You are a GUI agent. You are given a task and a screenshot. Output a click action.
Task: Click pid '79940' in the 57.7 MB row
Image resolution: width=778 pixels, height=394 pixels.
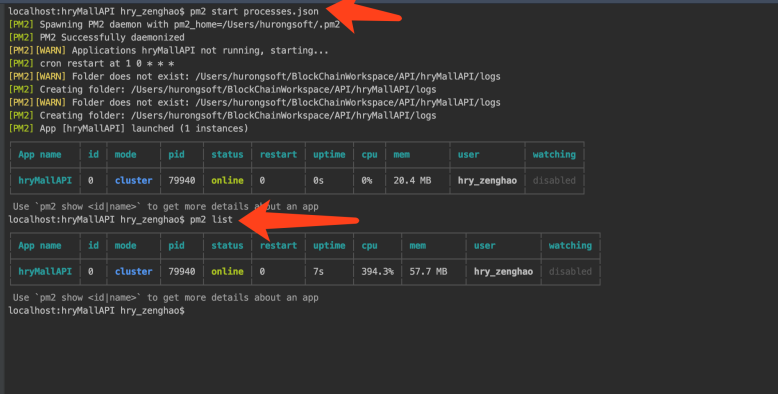coord(182,271)
